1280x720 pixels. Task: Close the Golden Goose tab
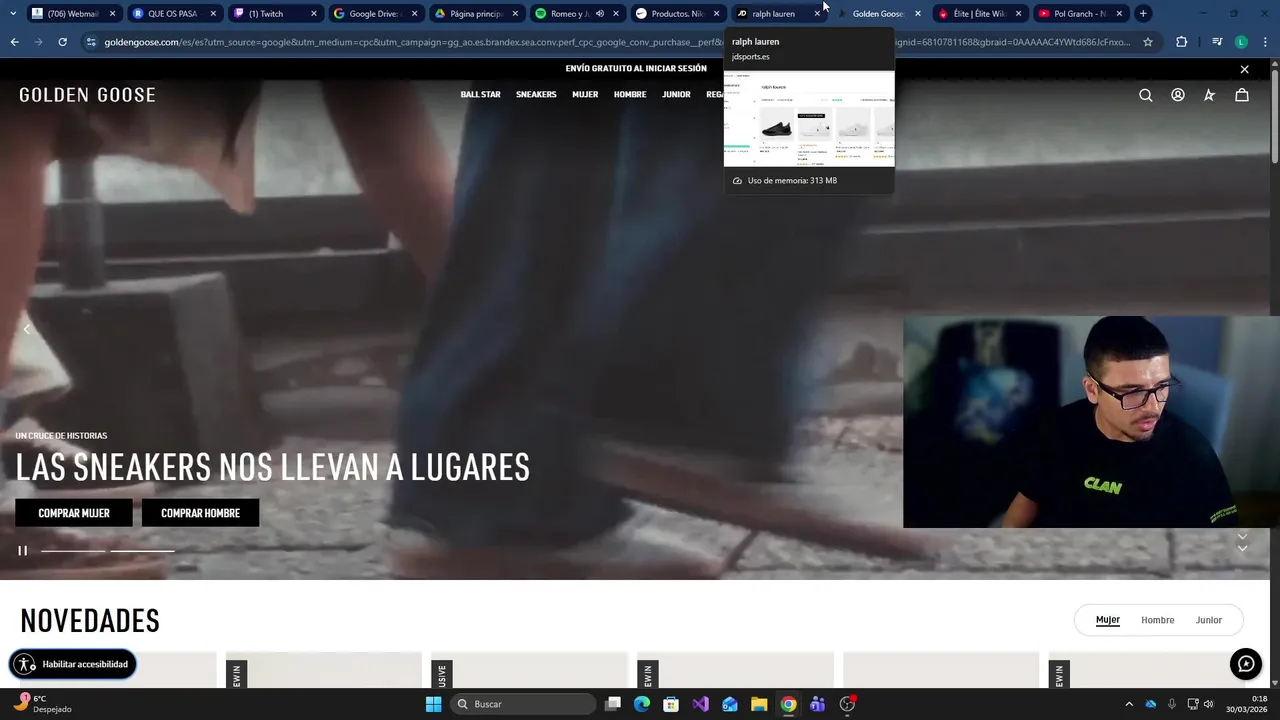click(918, 14)
